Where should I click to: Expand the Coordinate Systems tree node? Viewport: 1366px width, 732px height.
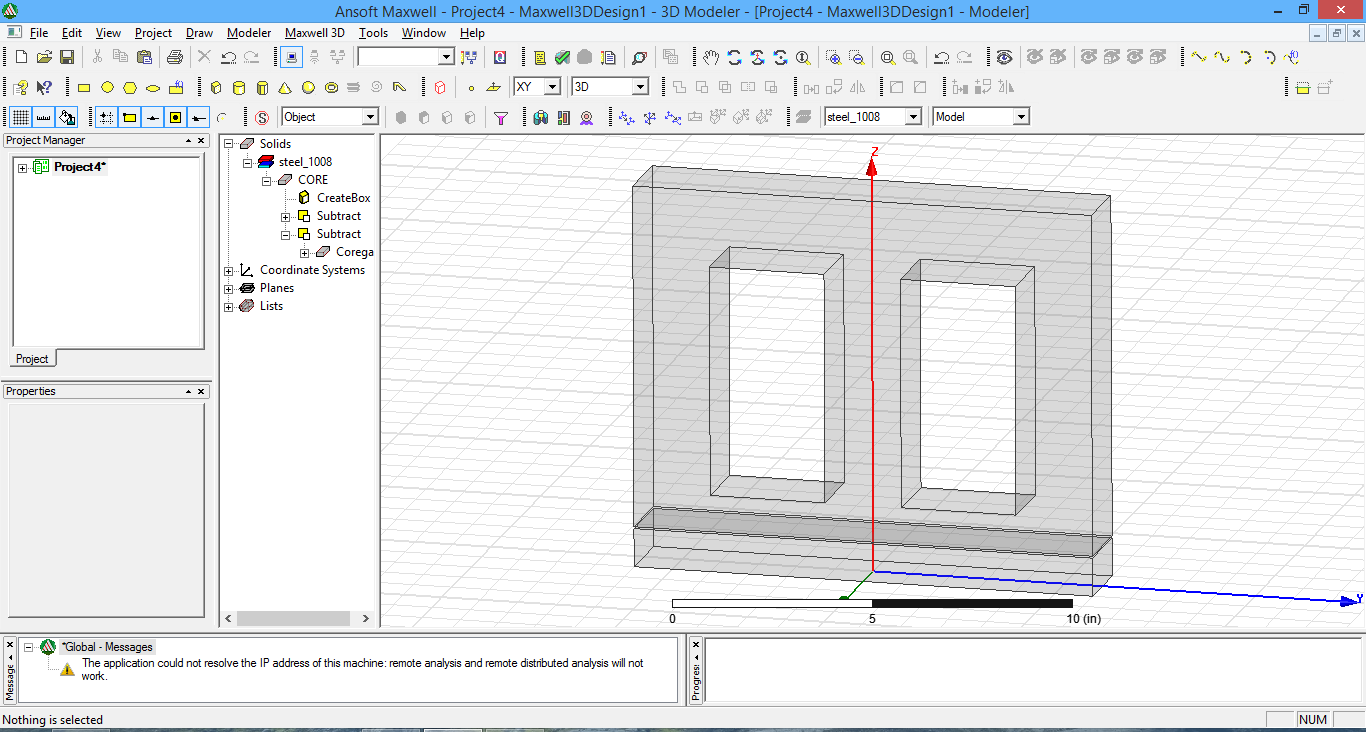pyautogui.click(x=229, y=270)
